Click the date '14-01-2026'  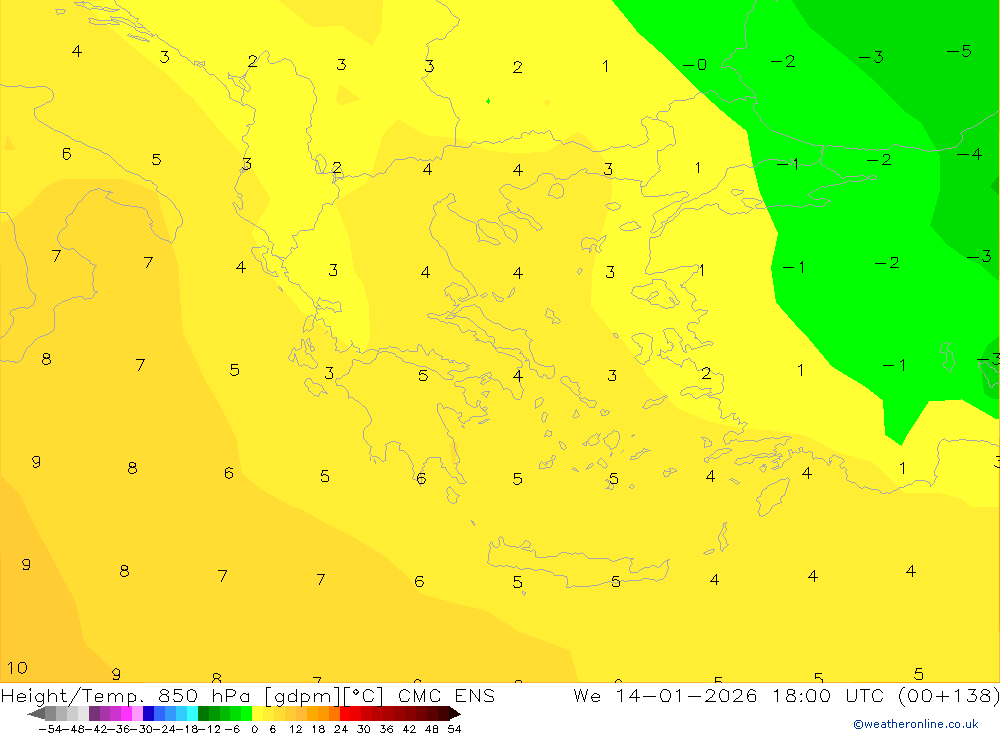[686, 695]
